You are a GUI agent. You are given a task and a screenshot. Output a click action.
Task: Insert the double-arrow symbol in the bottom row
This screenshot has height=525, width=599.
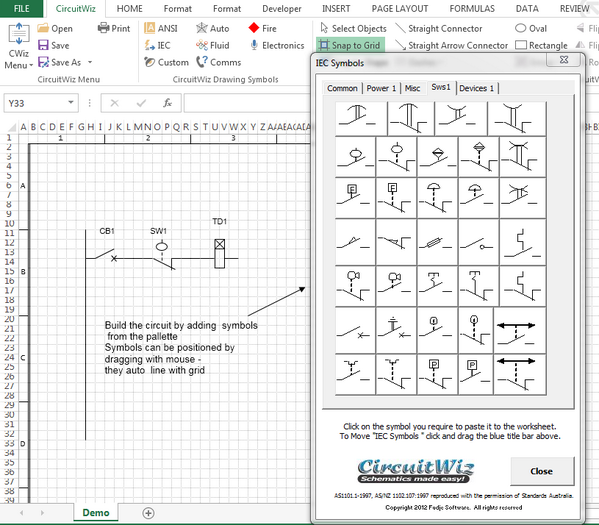(x=520, y=375)
